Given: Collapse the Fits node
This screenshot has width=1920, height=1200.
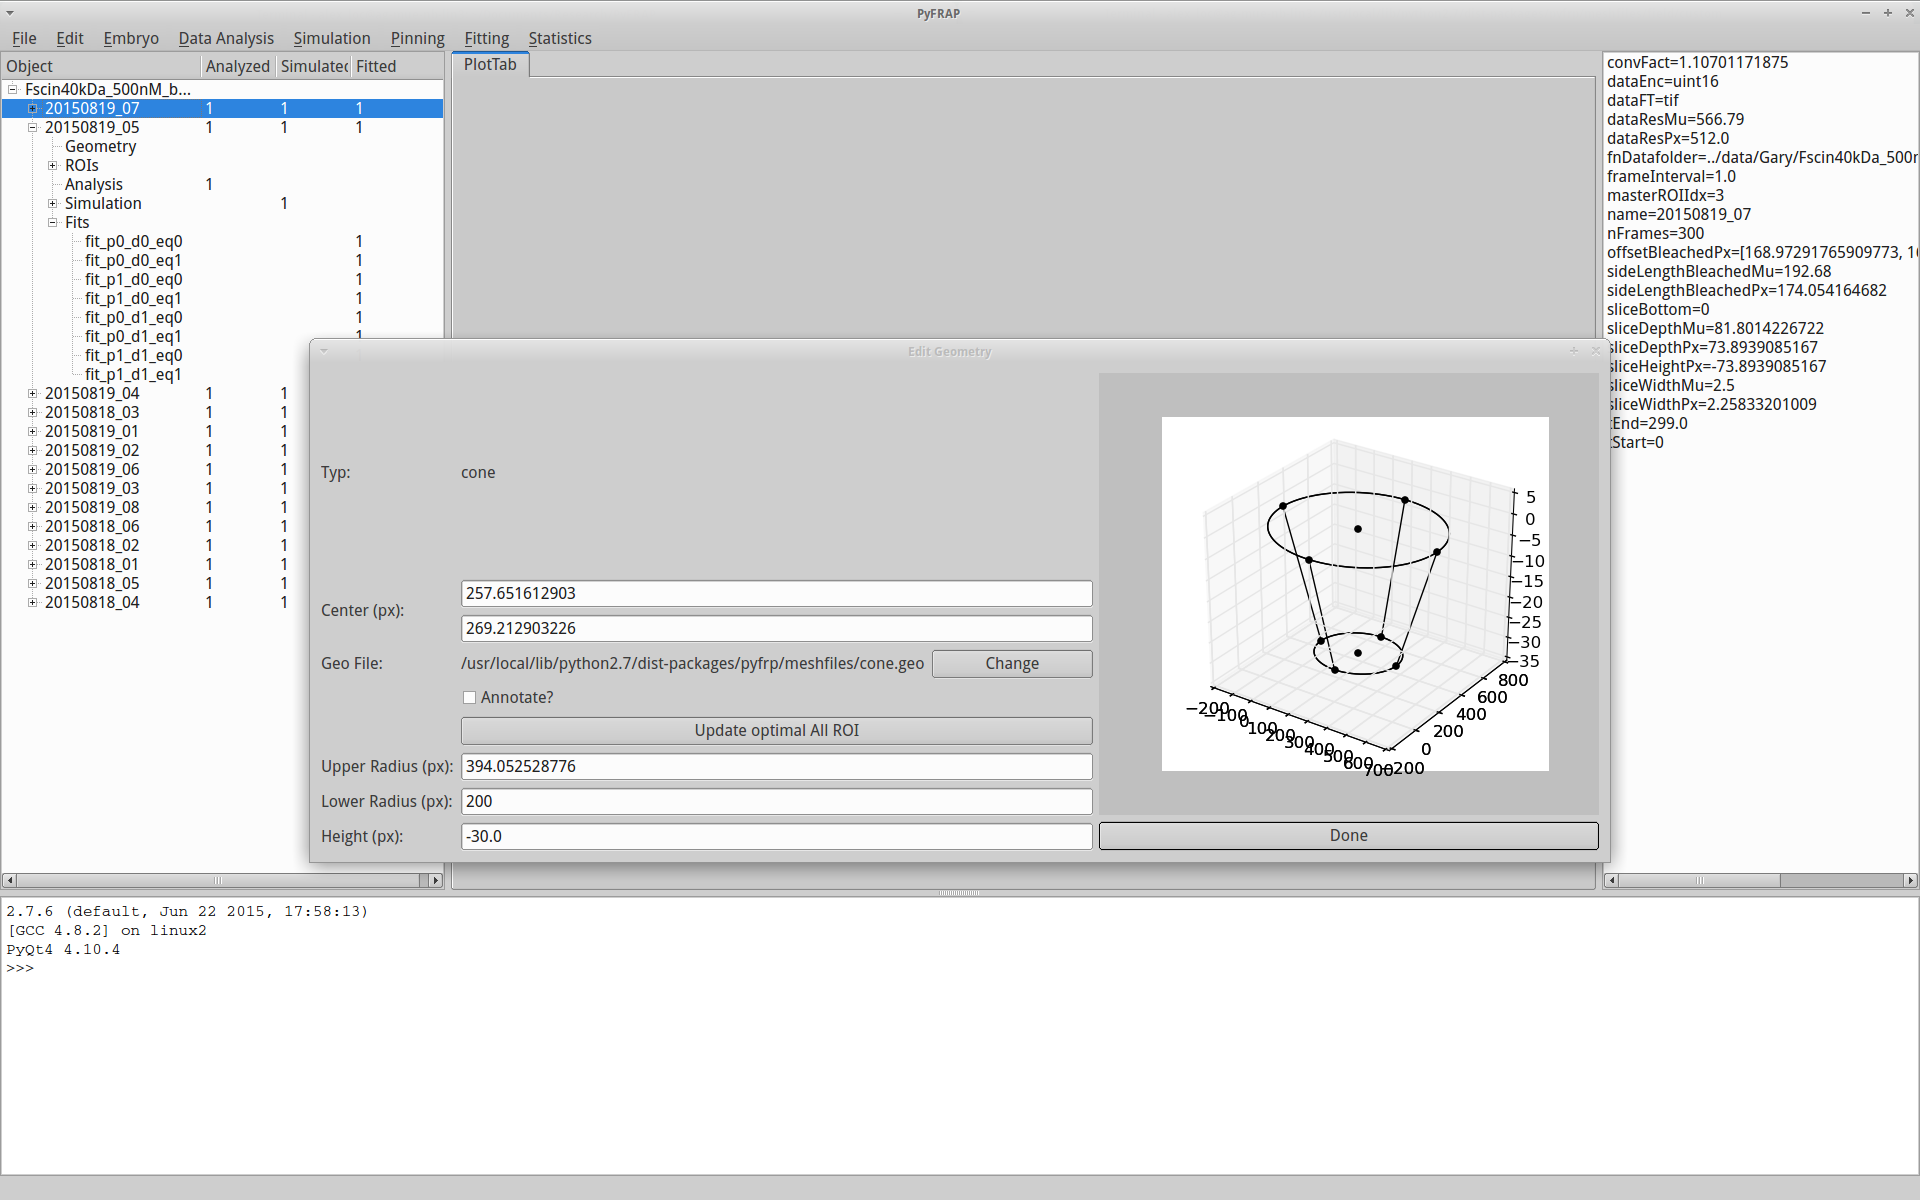Looking at the screenshot, I should [53, 222].
